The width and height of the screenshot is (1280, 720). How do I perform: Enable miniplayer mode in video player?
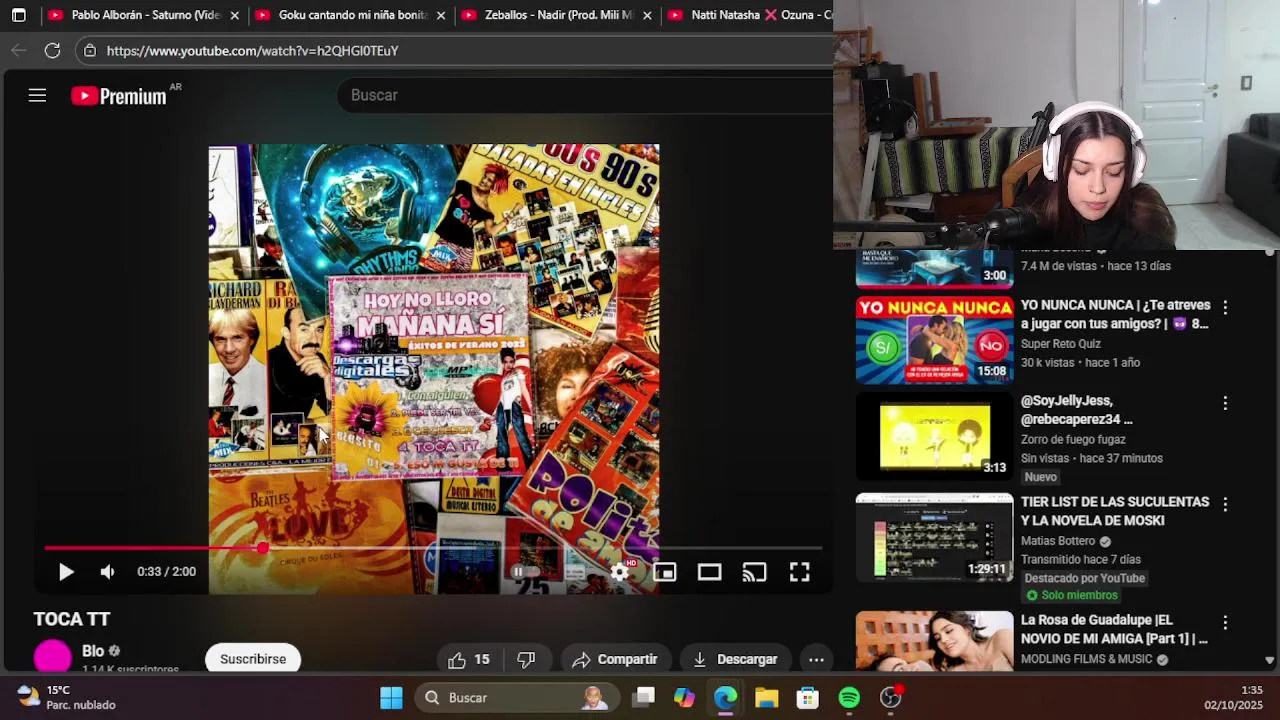tap(665, 572)
